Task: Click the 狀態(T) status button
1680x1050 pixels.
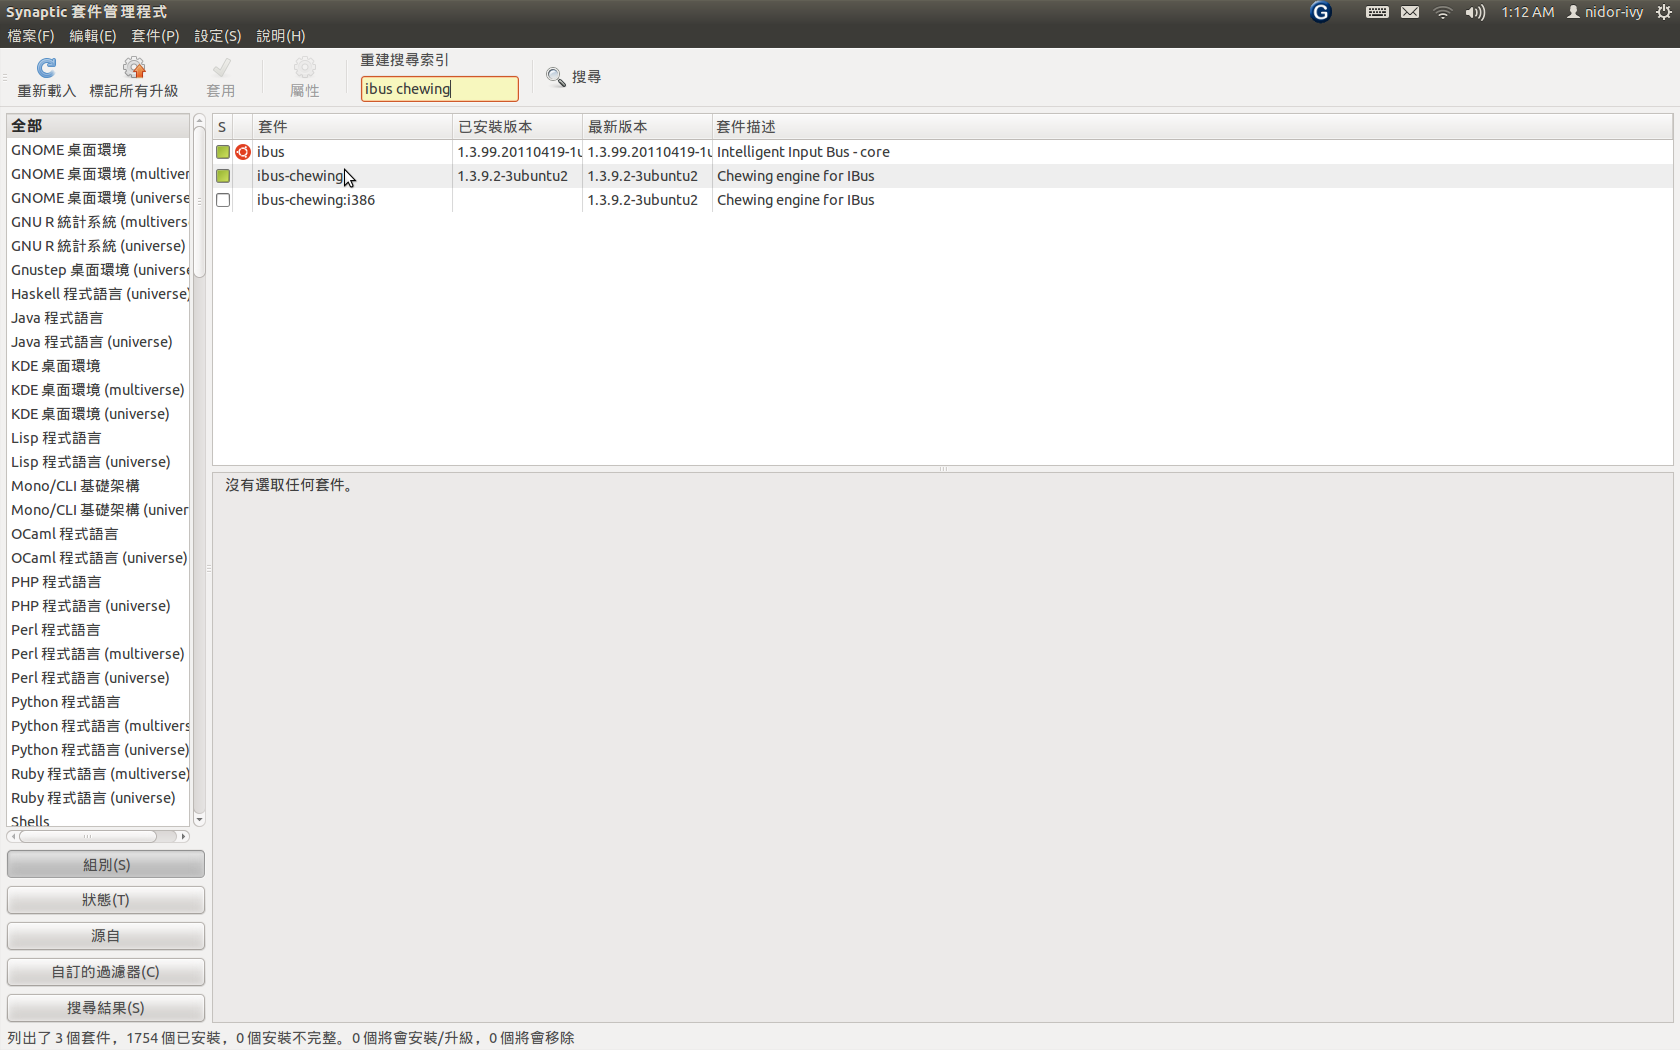Action: (106, 900)
